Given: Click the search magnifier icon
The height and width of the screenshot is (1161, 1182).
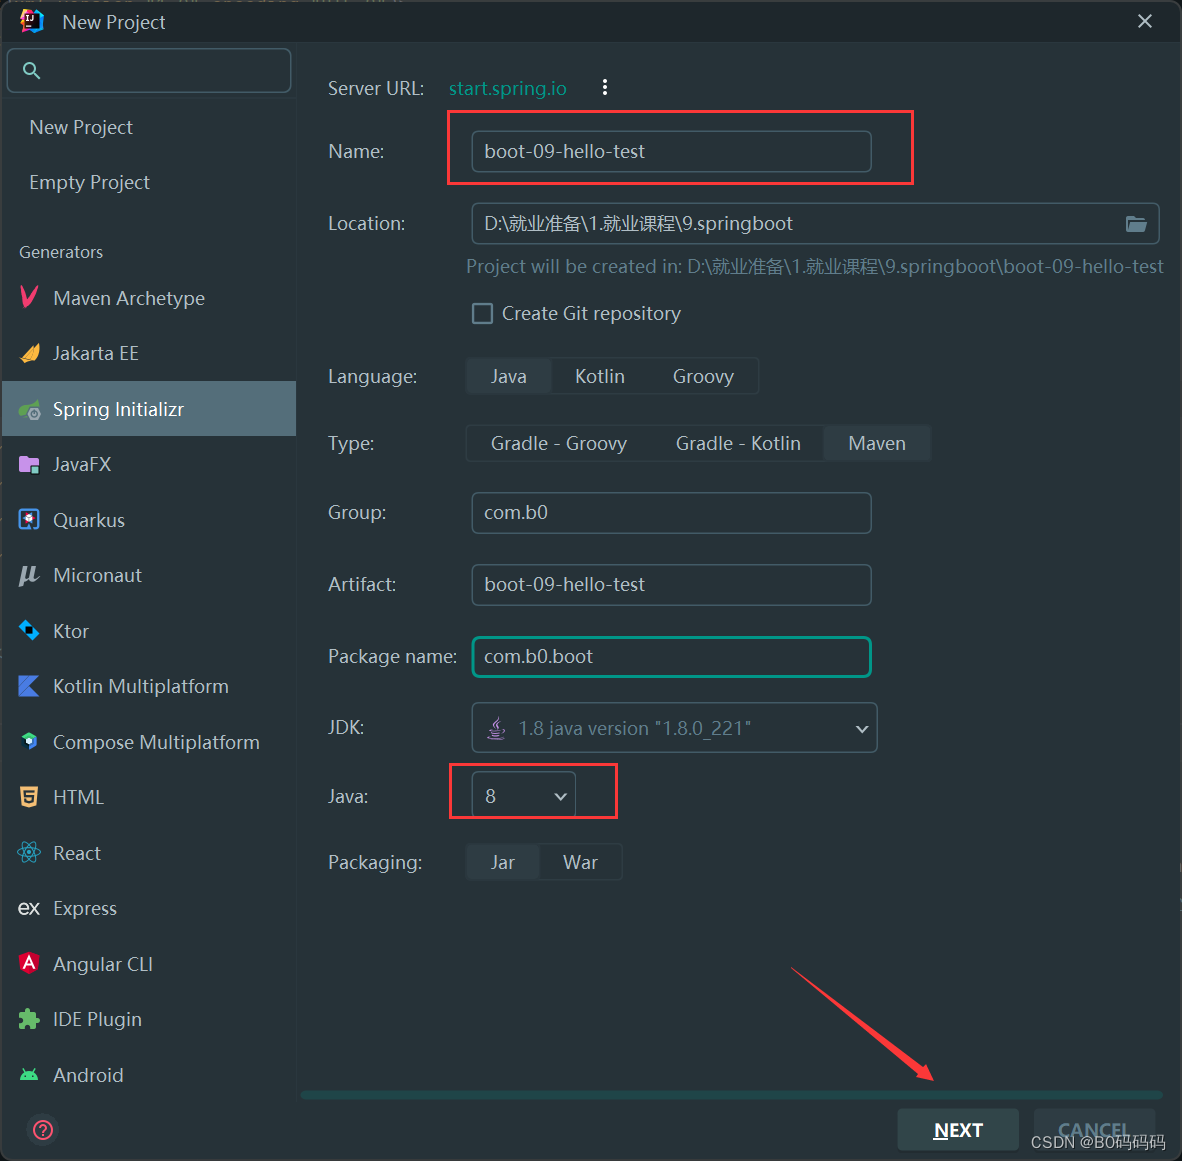Looking at the screenshot, I should click(x=32, y=71).
